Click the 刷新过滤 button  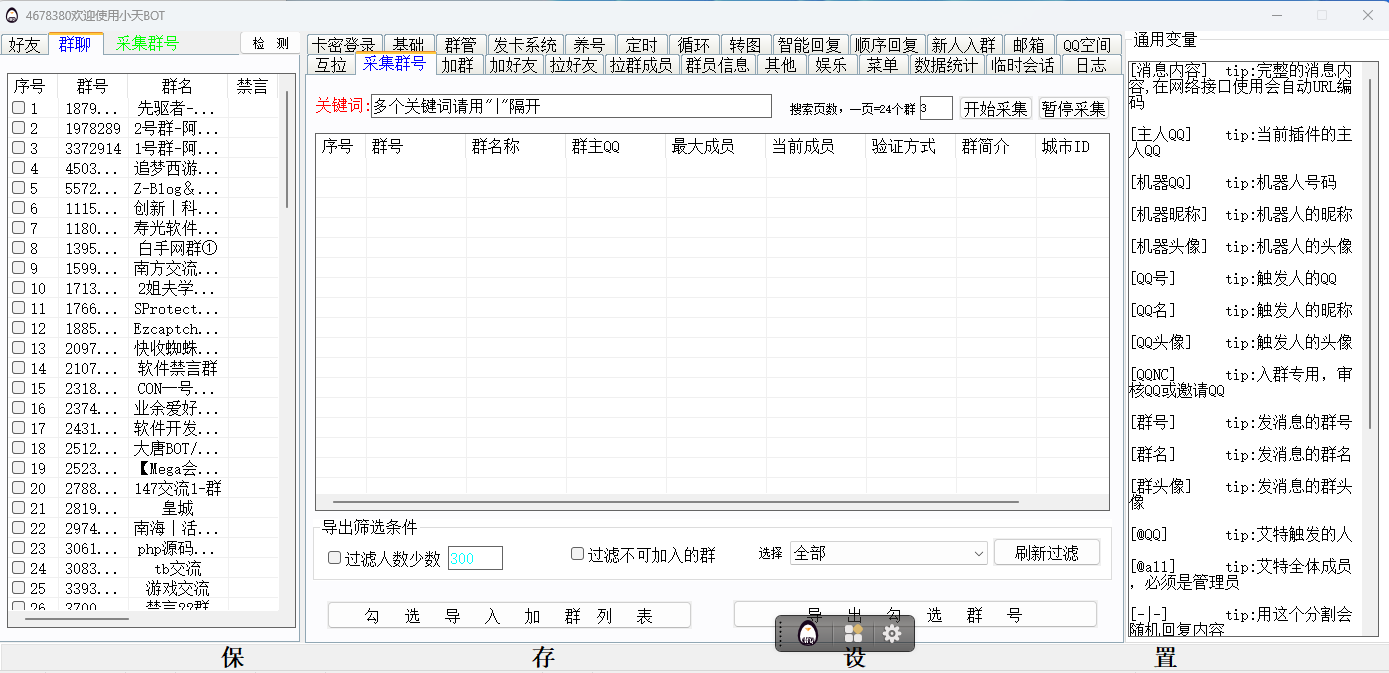(1046, 553)
